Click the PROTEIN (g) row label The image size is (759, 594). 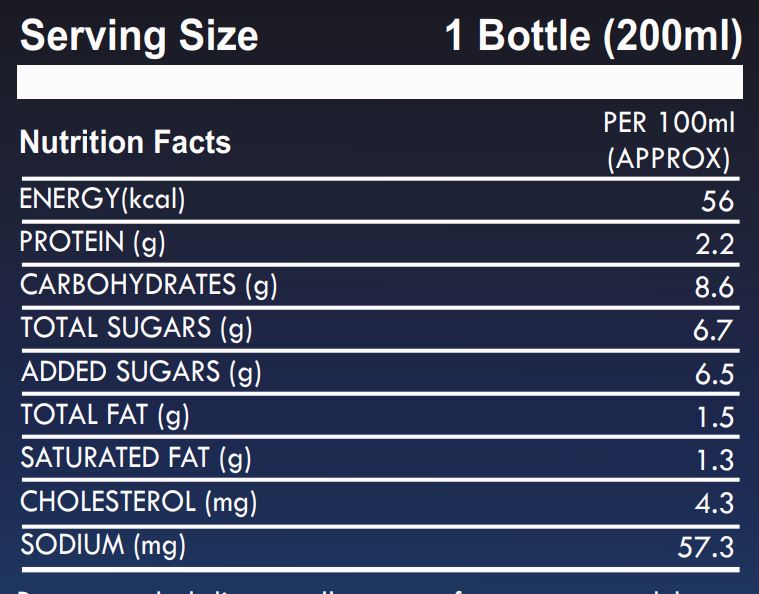tap(93, 242)
